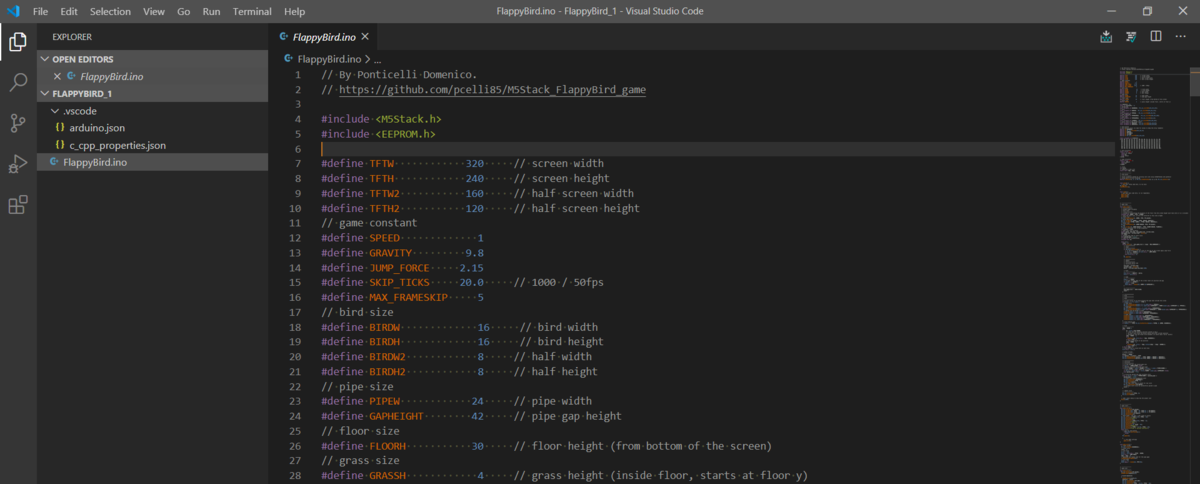Open the File menu
This screenshot has width=1200, height=484.
40,11
